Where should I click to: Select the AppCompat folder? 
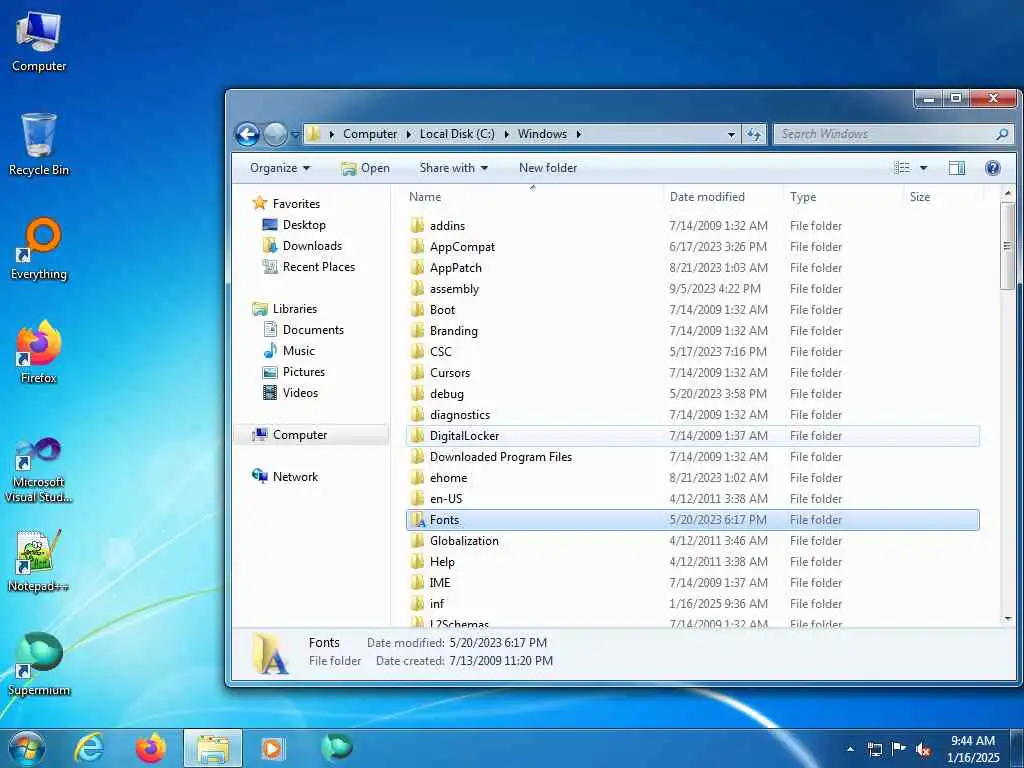click(693, 247)
